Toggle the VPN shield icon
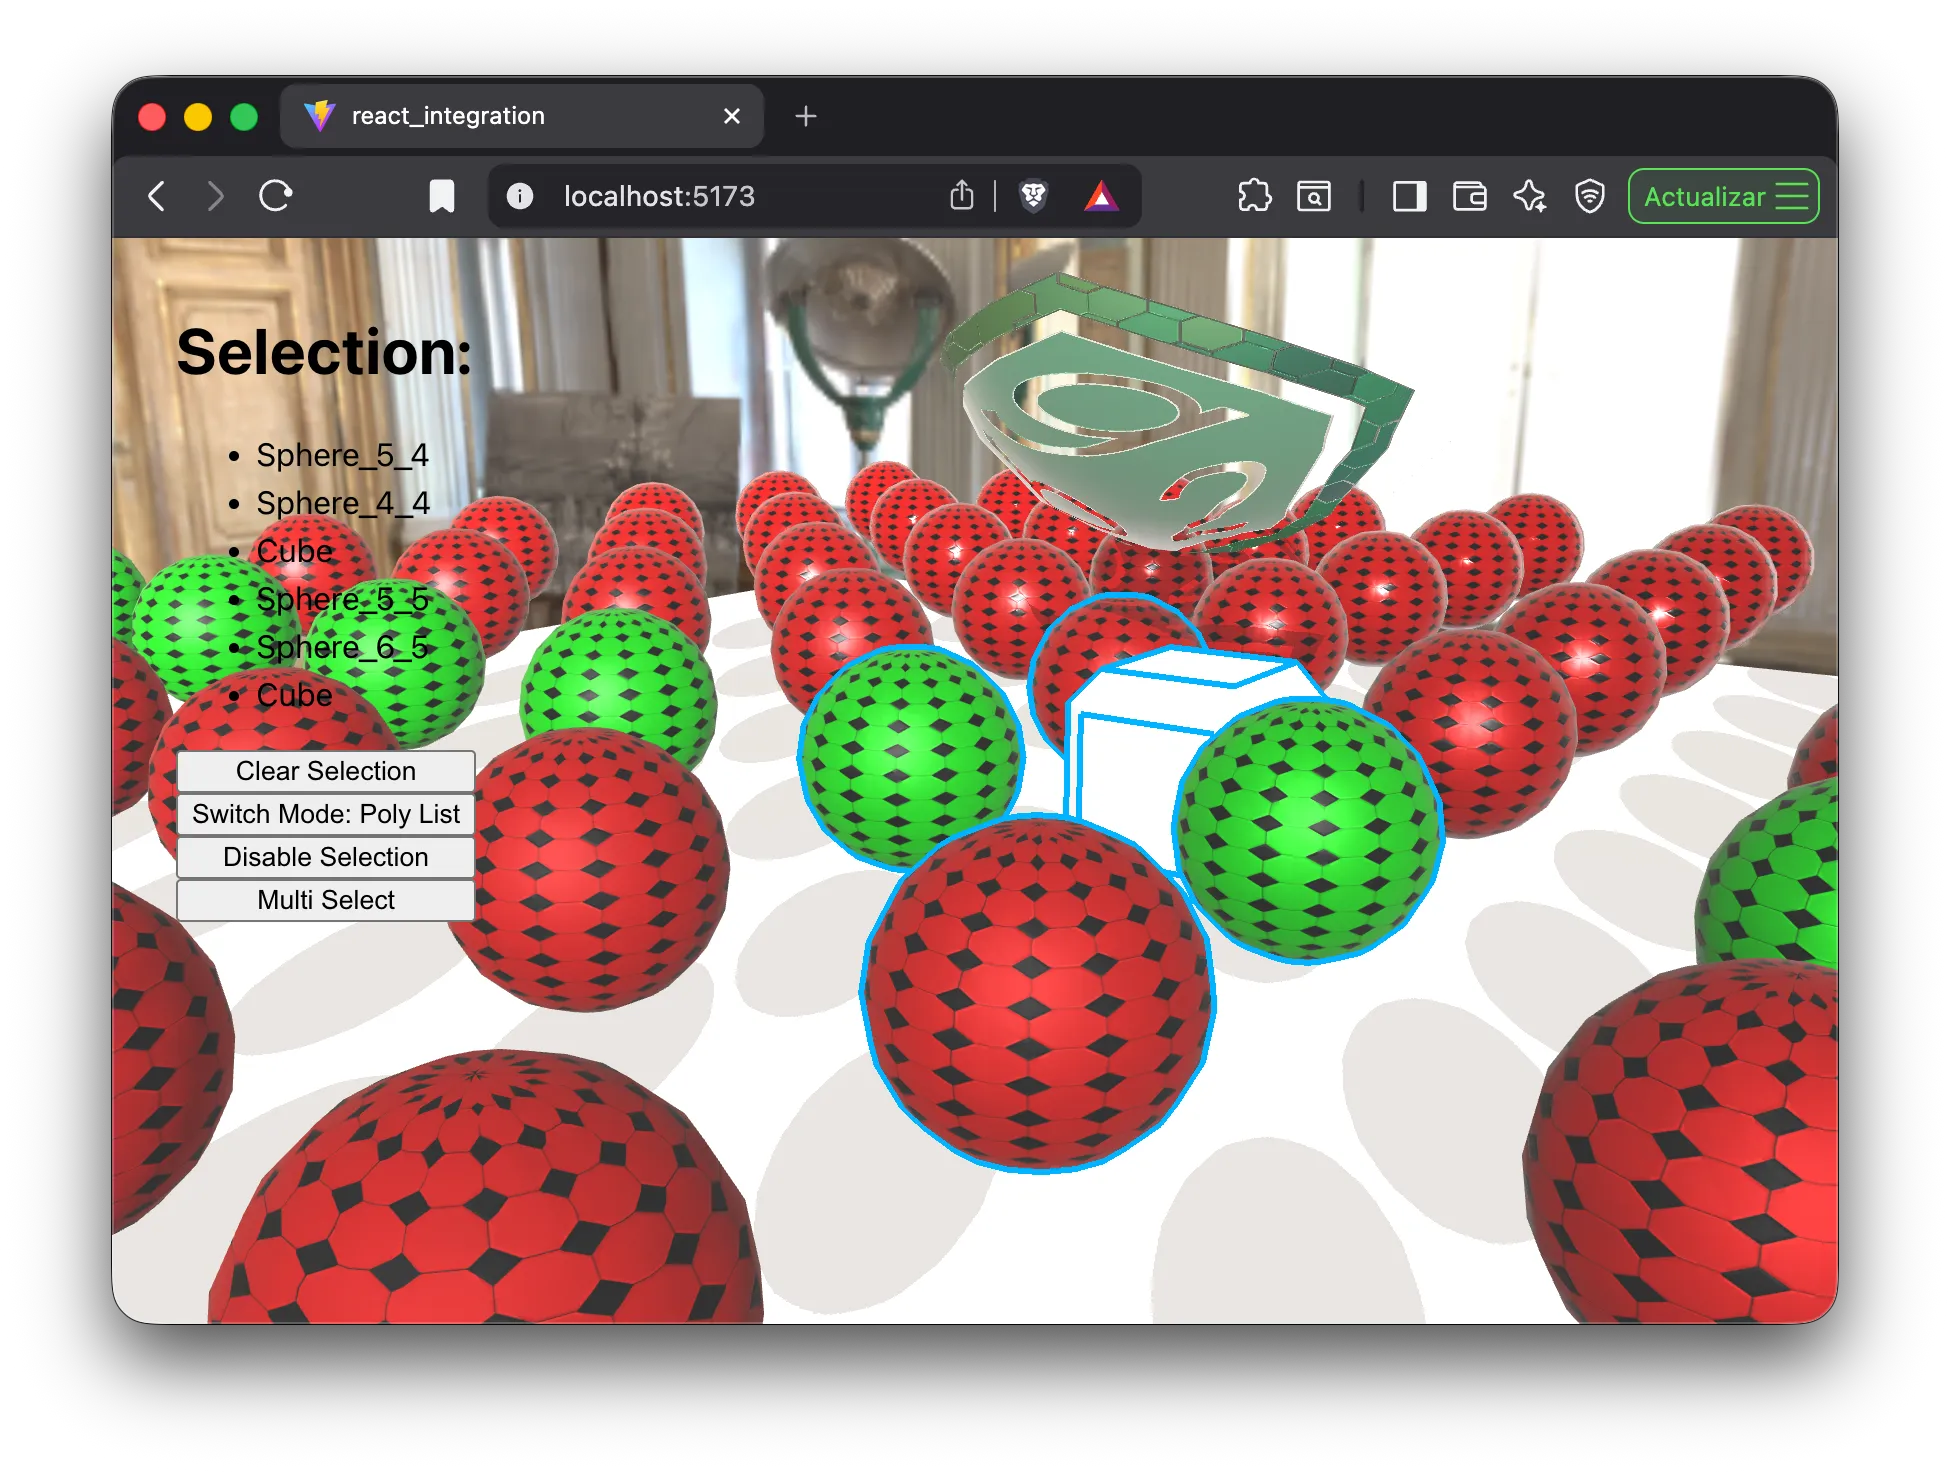This screenshot has height=1472, width=1950. pos(1589,196)
